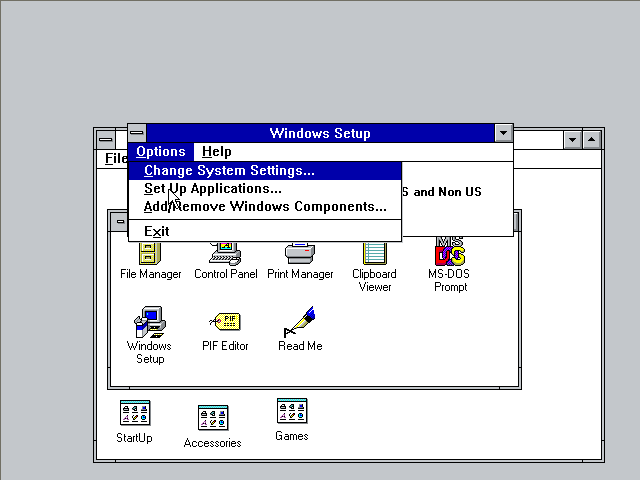
Task: Start the MS-DOS Prompt icon
Action: (x=449, y=265)
